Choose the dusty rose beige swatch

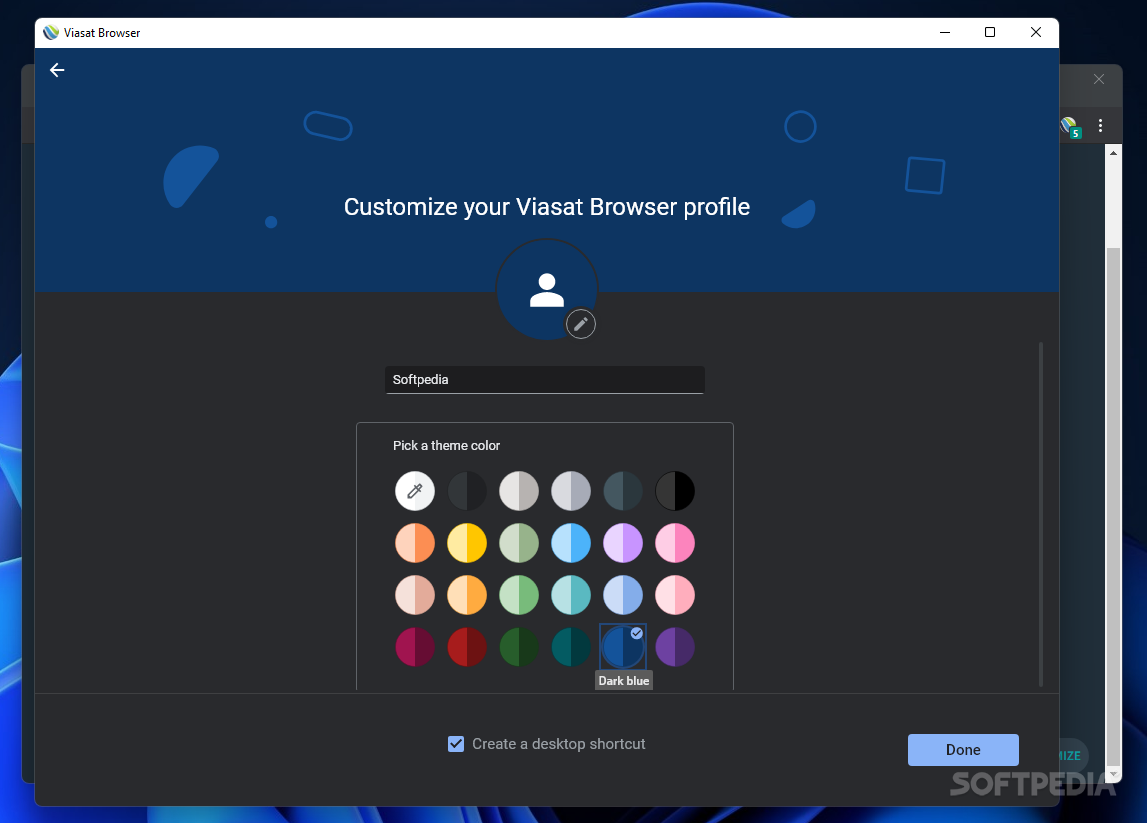pyautogui.click(x=415, y=595)
